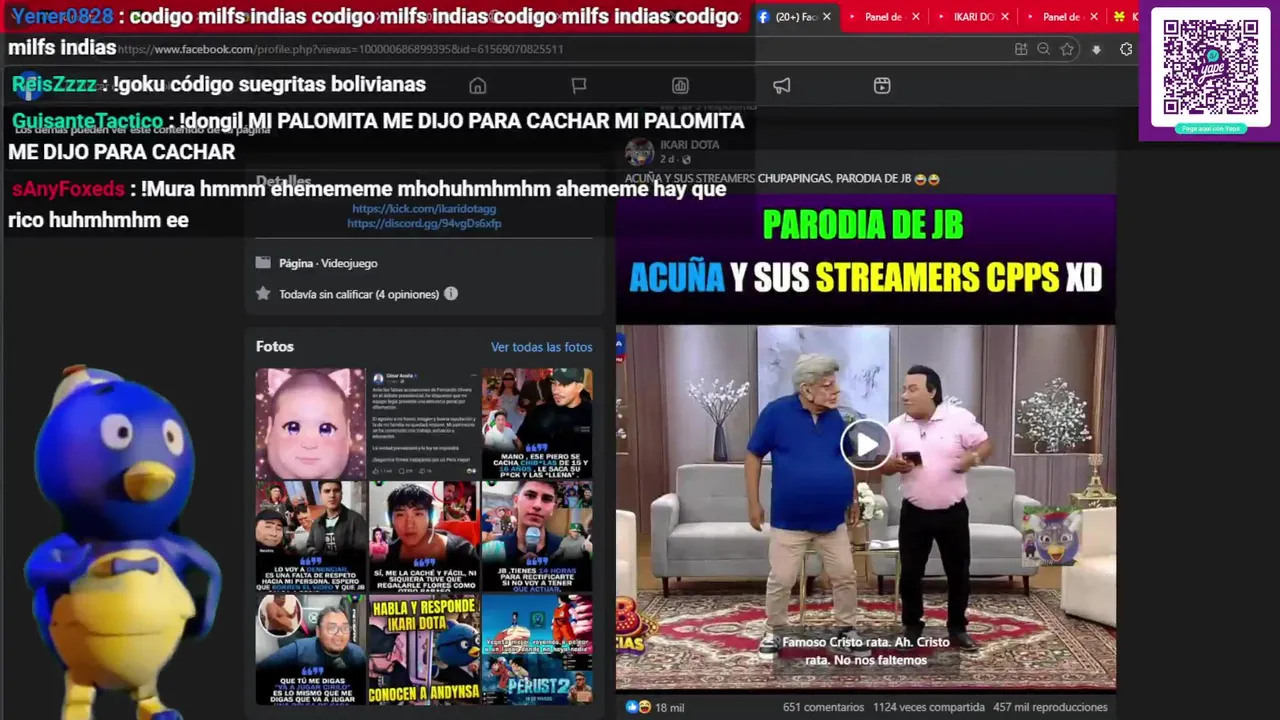Click the Facebook profile URL in address bar
This screenshot has height=720, width=1280.
tap(340, 49)
